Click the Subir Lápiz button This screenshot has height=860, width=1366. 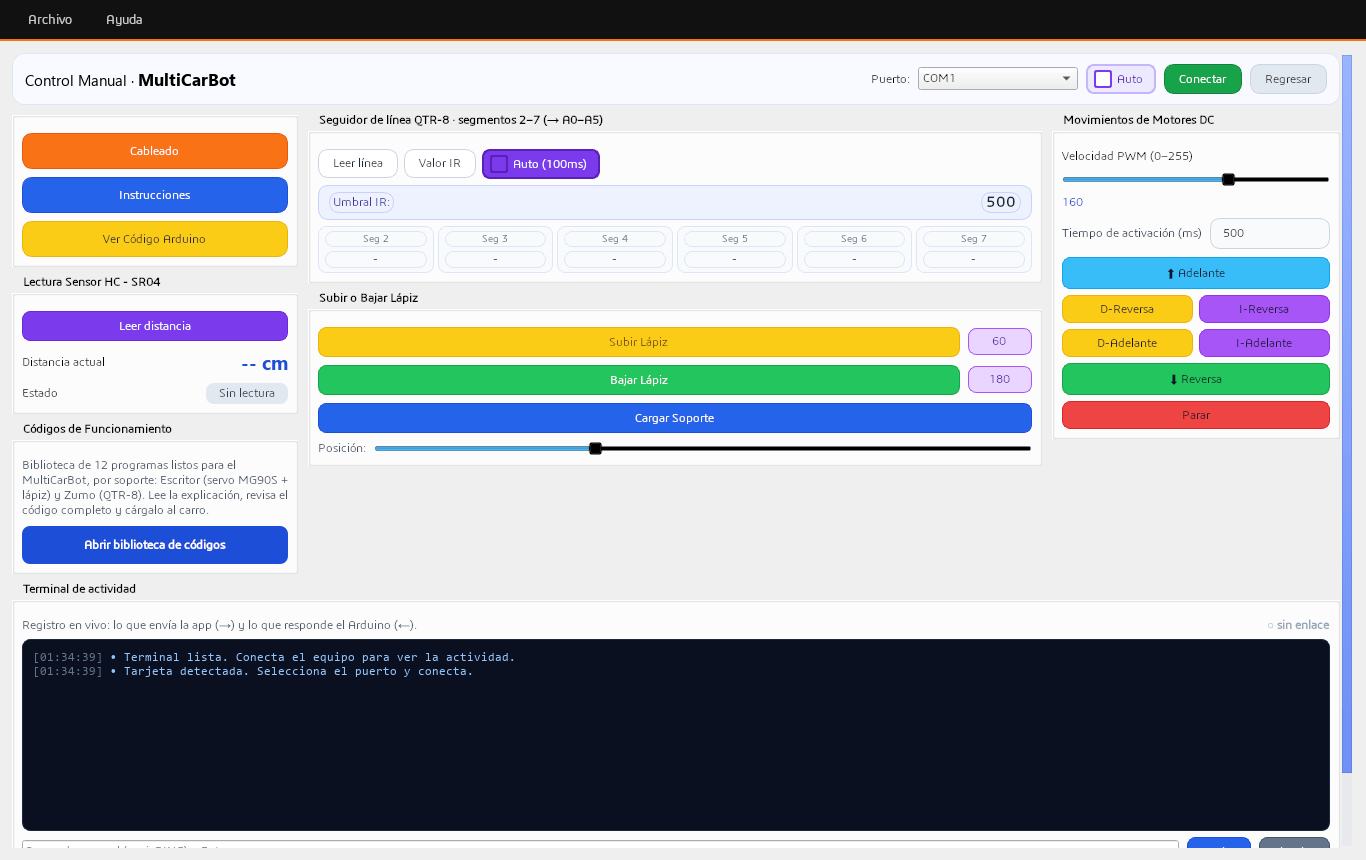[639, 342]
